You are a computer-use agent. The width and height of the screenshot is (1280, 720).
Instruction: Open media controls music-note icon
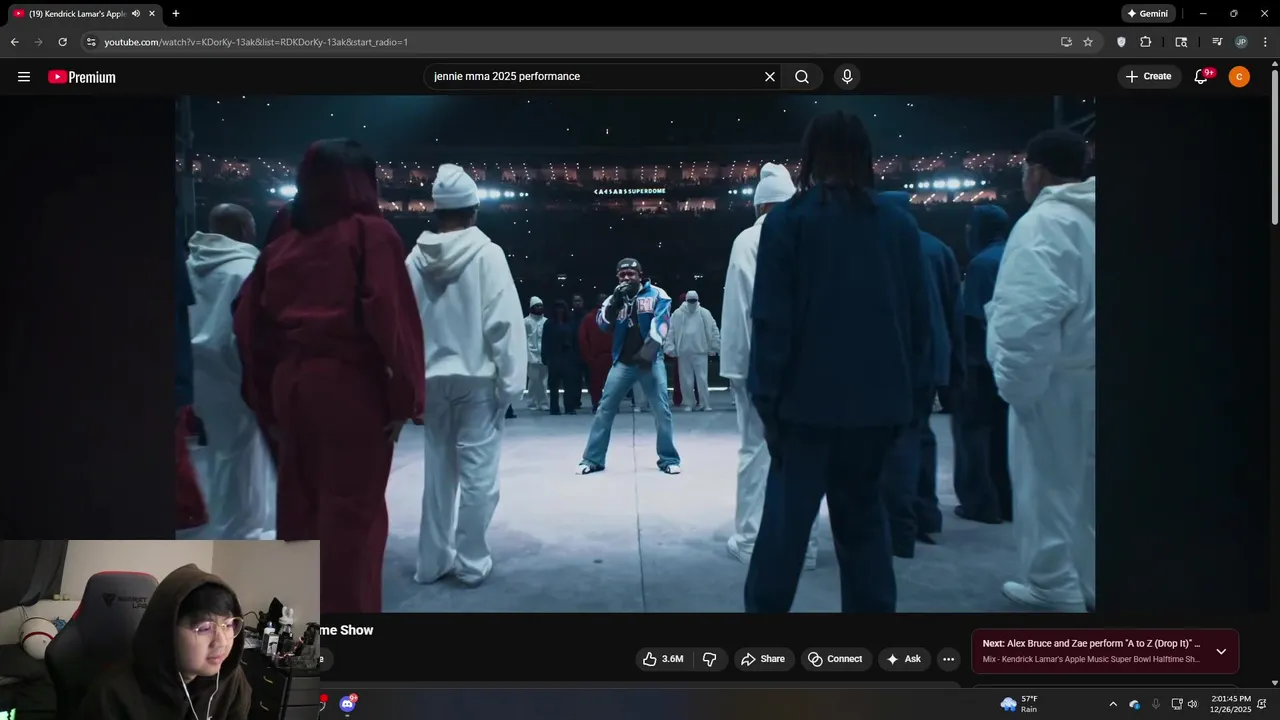[x=1217, y=42]
